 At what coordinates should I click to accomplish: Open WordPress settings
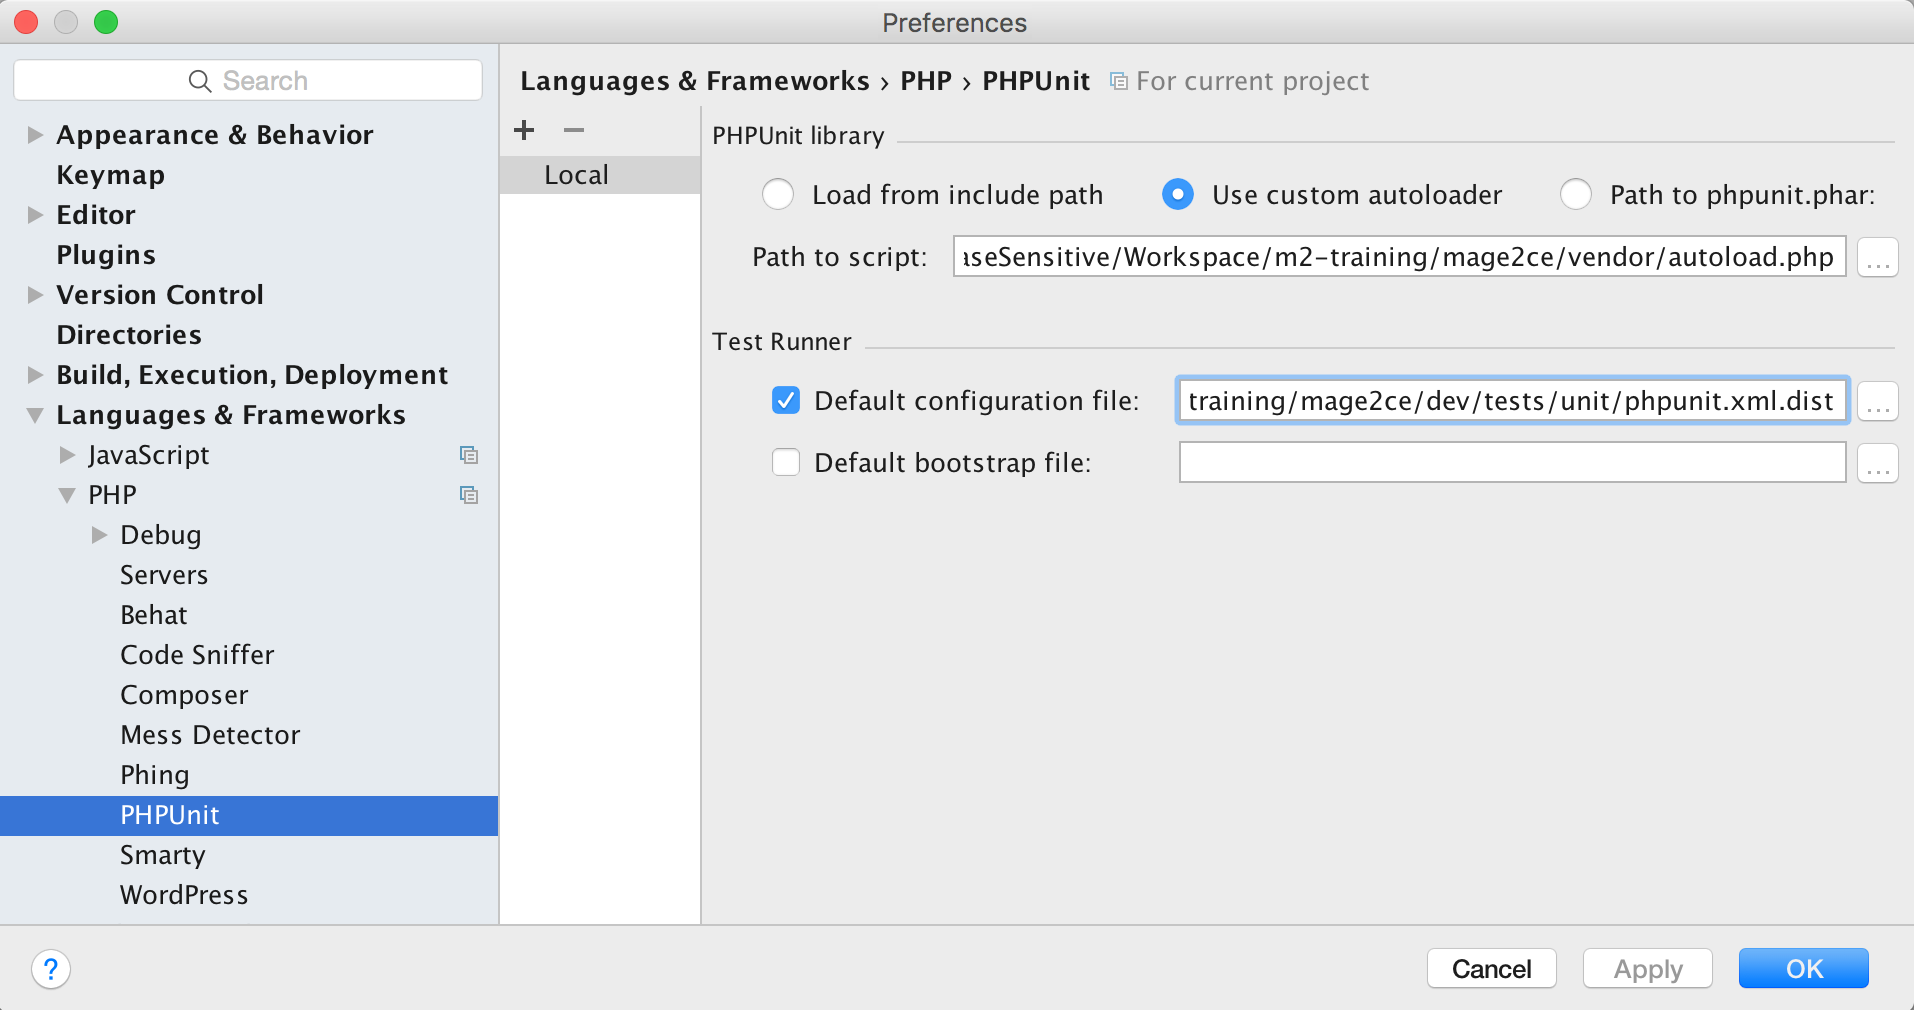(184, 895)
